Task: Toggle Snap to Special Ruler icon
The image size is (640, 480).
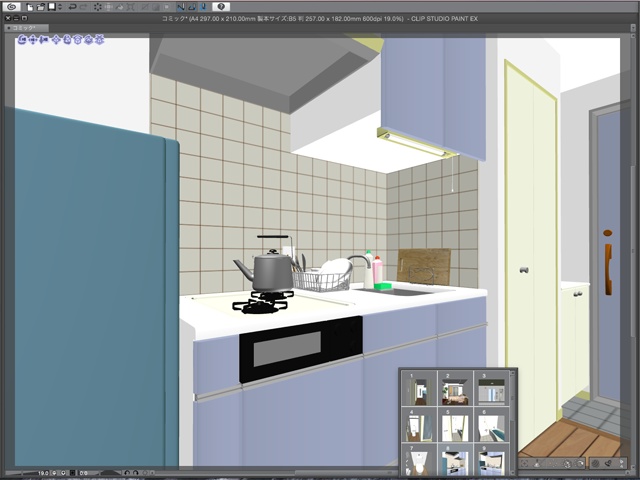Action: click(x=192, y=7)
